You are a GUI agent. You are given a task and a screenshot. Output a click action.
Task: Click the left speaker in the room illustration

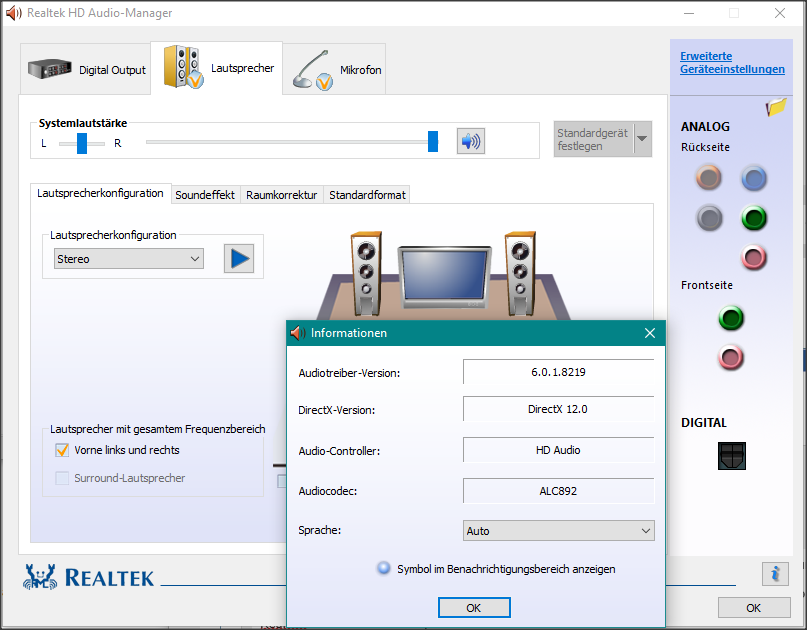pos(366,273)
